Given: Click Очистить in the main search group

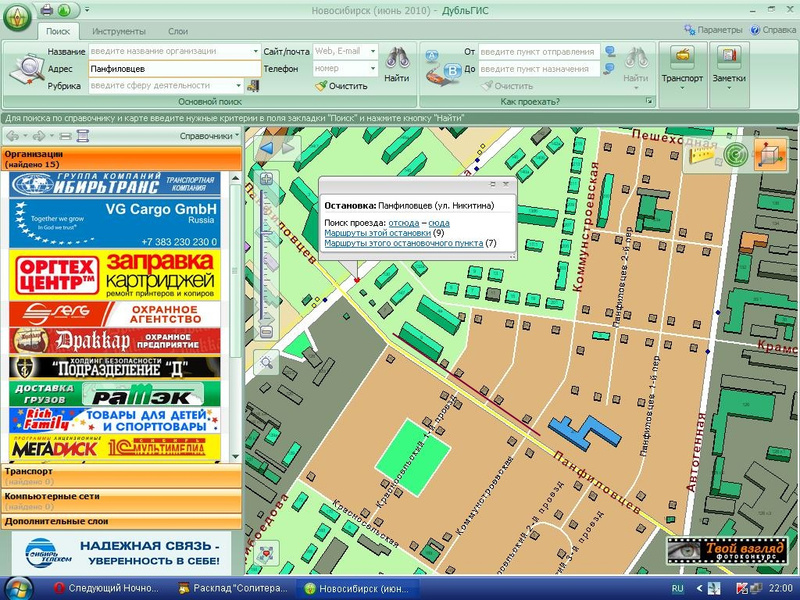Looking at the screenshot, I should 341,86.
